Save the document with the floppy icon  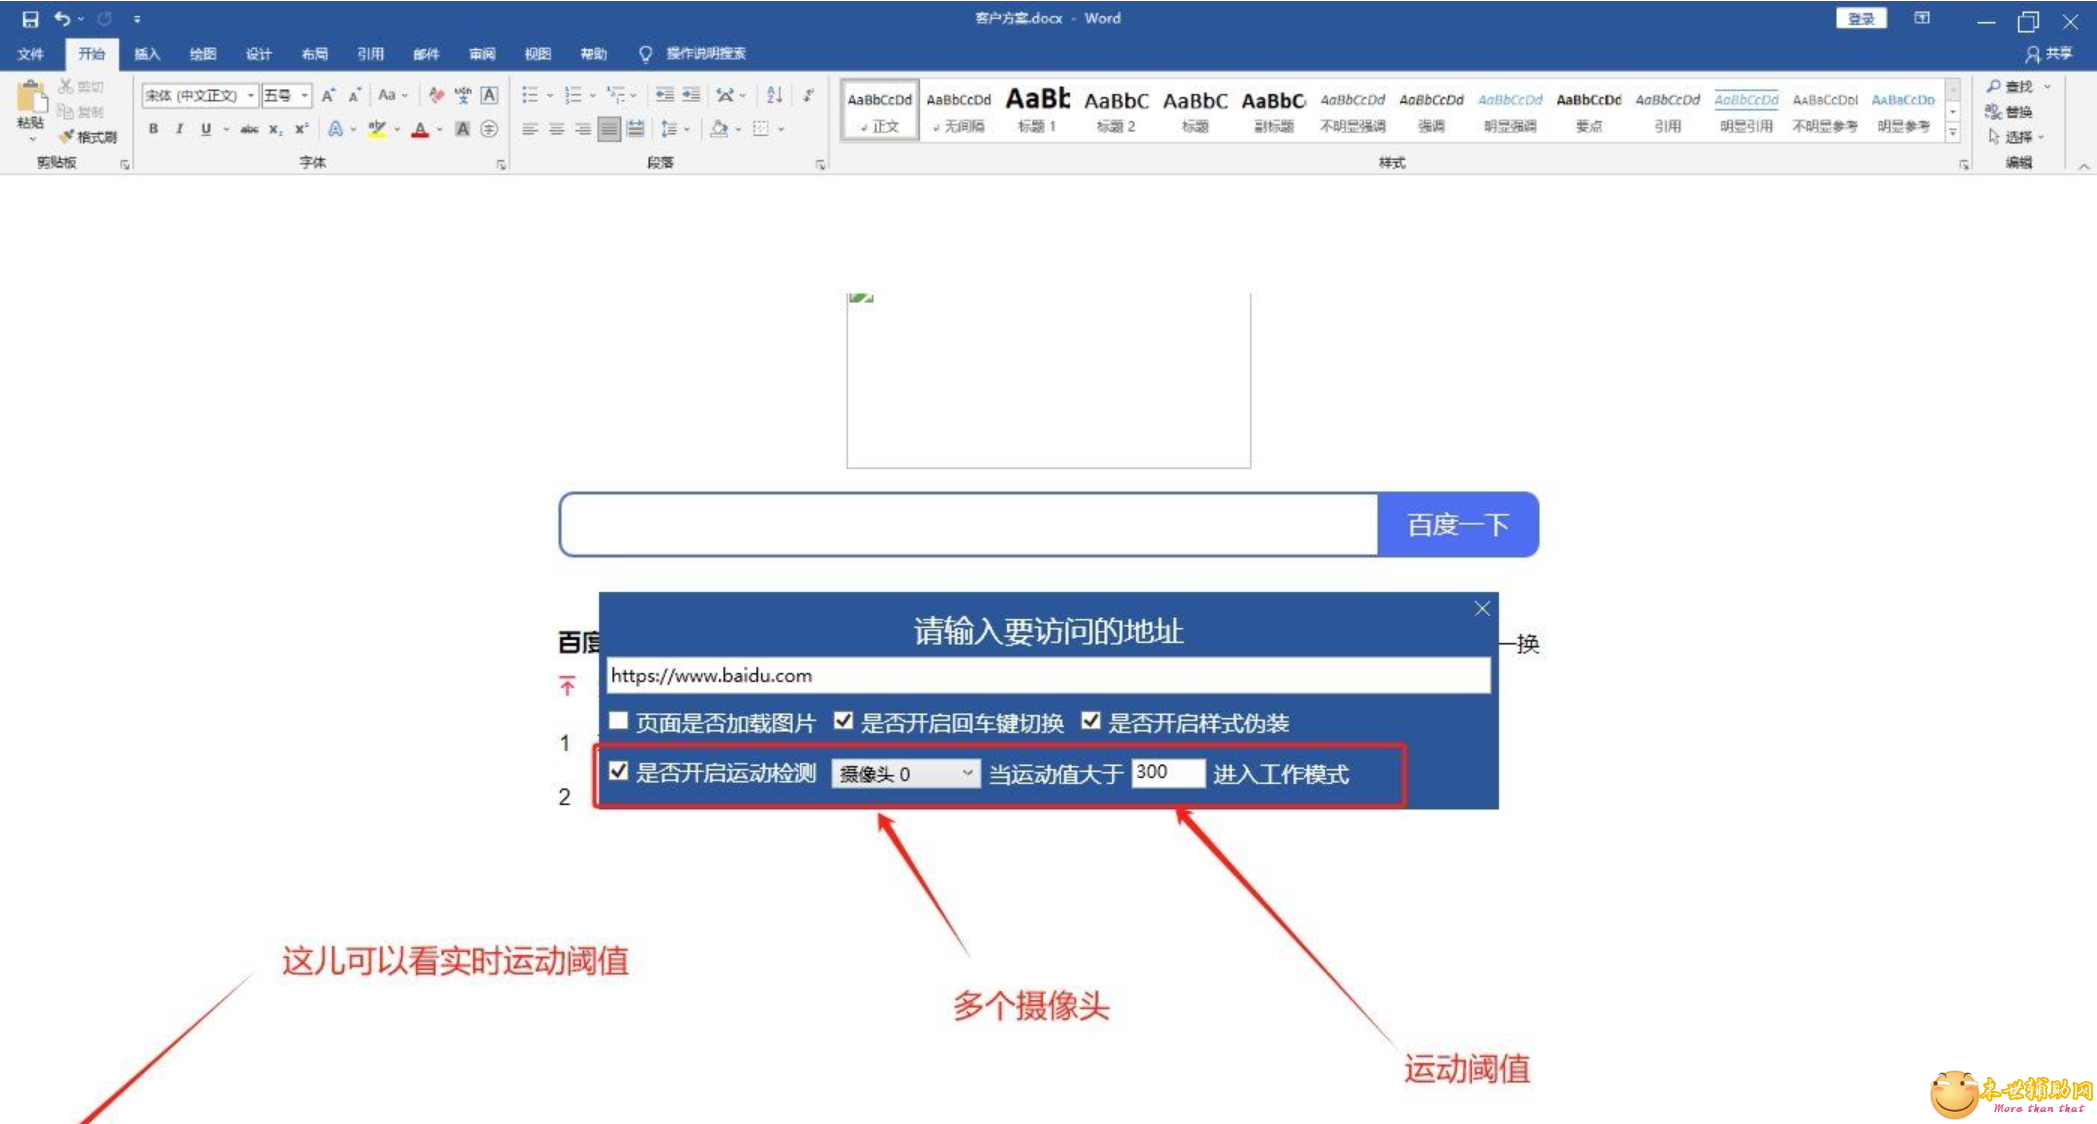(x=30, y=19)
